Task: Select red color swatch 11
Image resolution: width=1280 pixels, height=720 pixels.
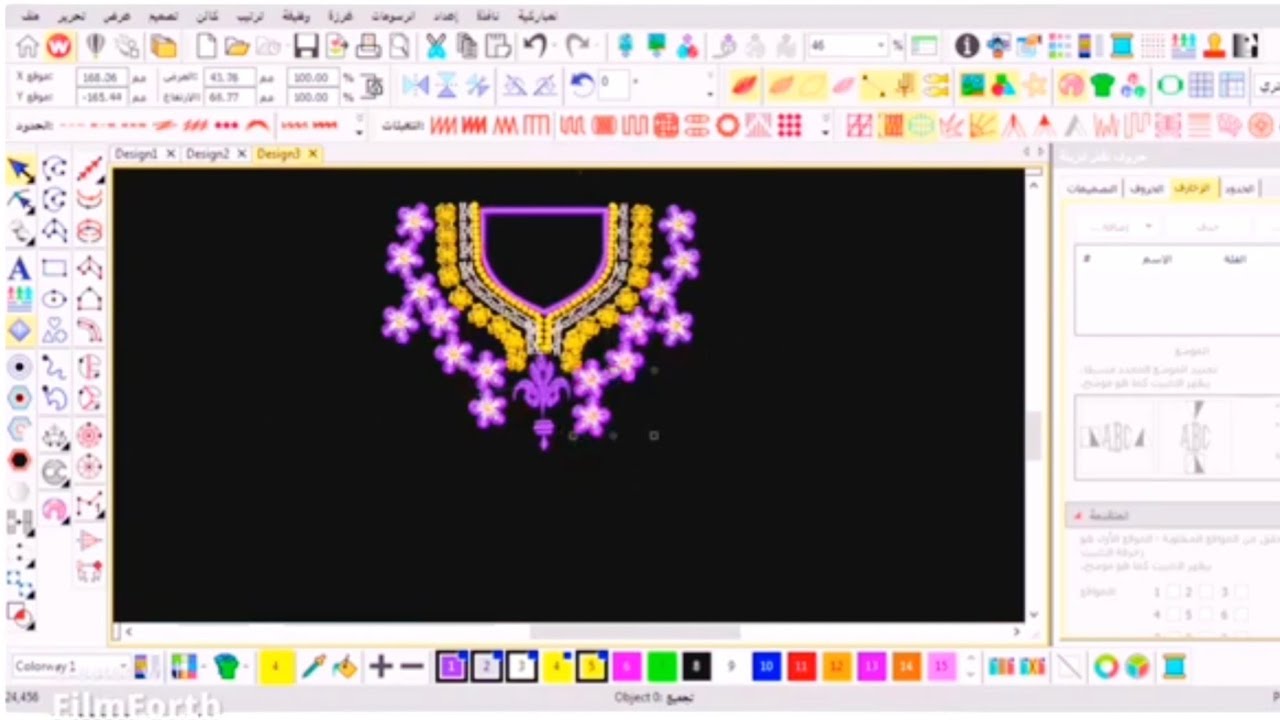Action: click(x=801, y=666)
